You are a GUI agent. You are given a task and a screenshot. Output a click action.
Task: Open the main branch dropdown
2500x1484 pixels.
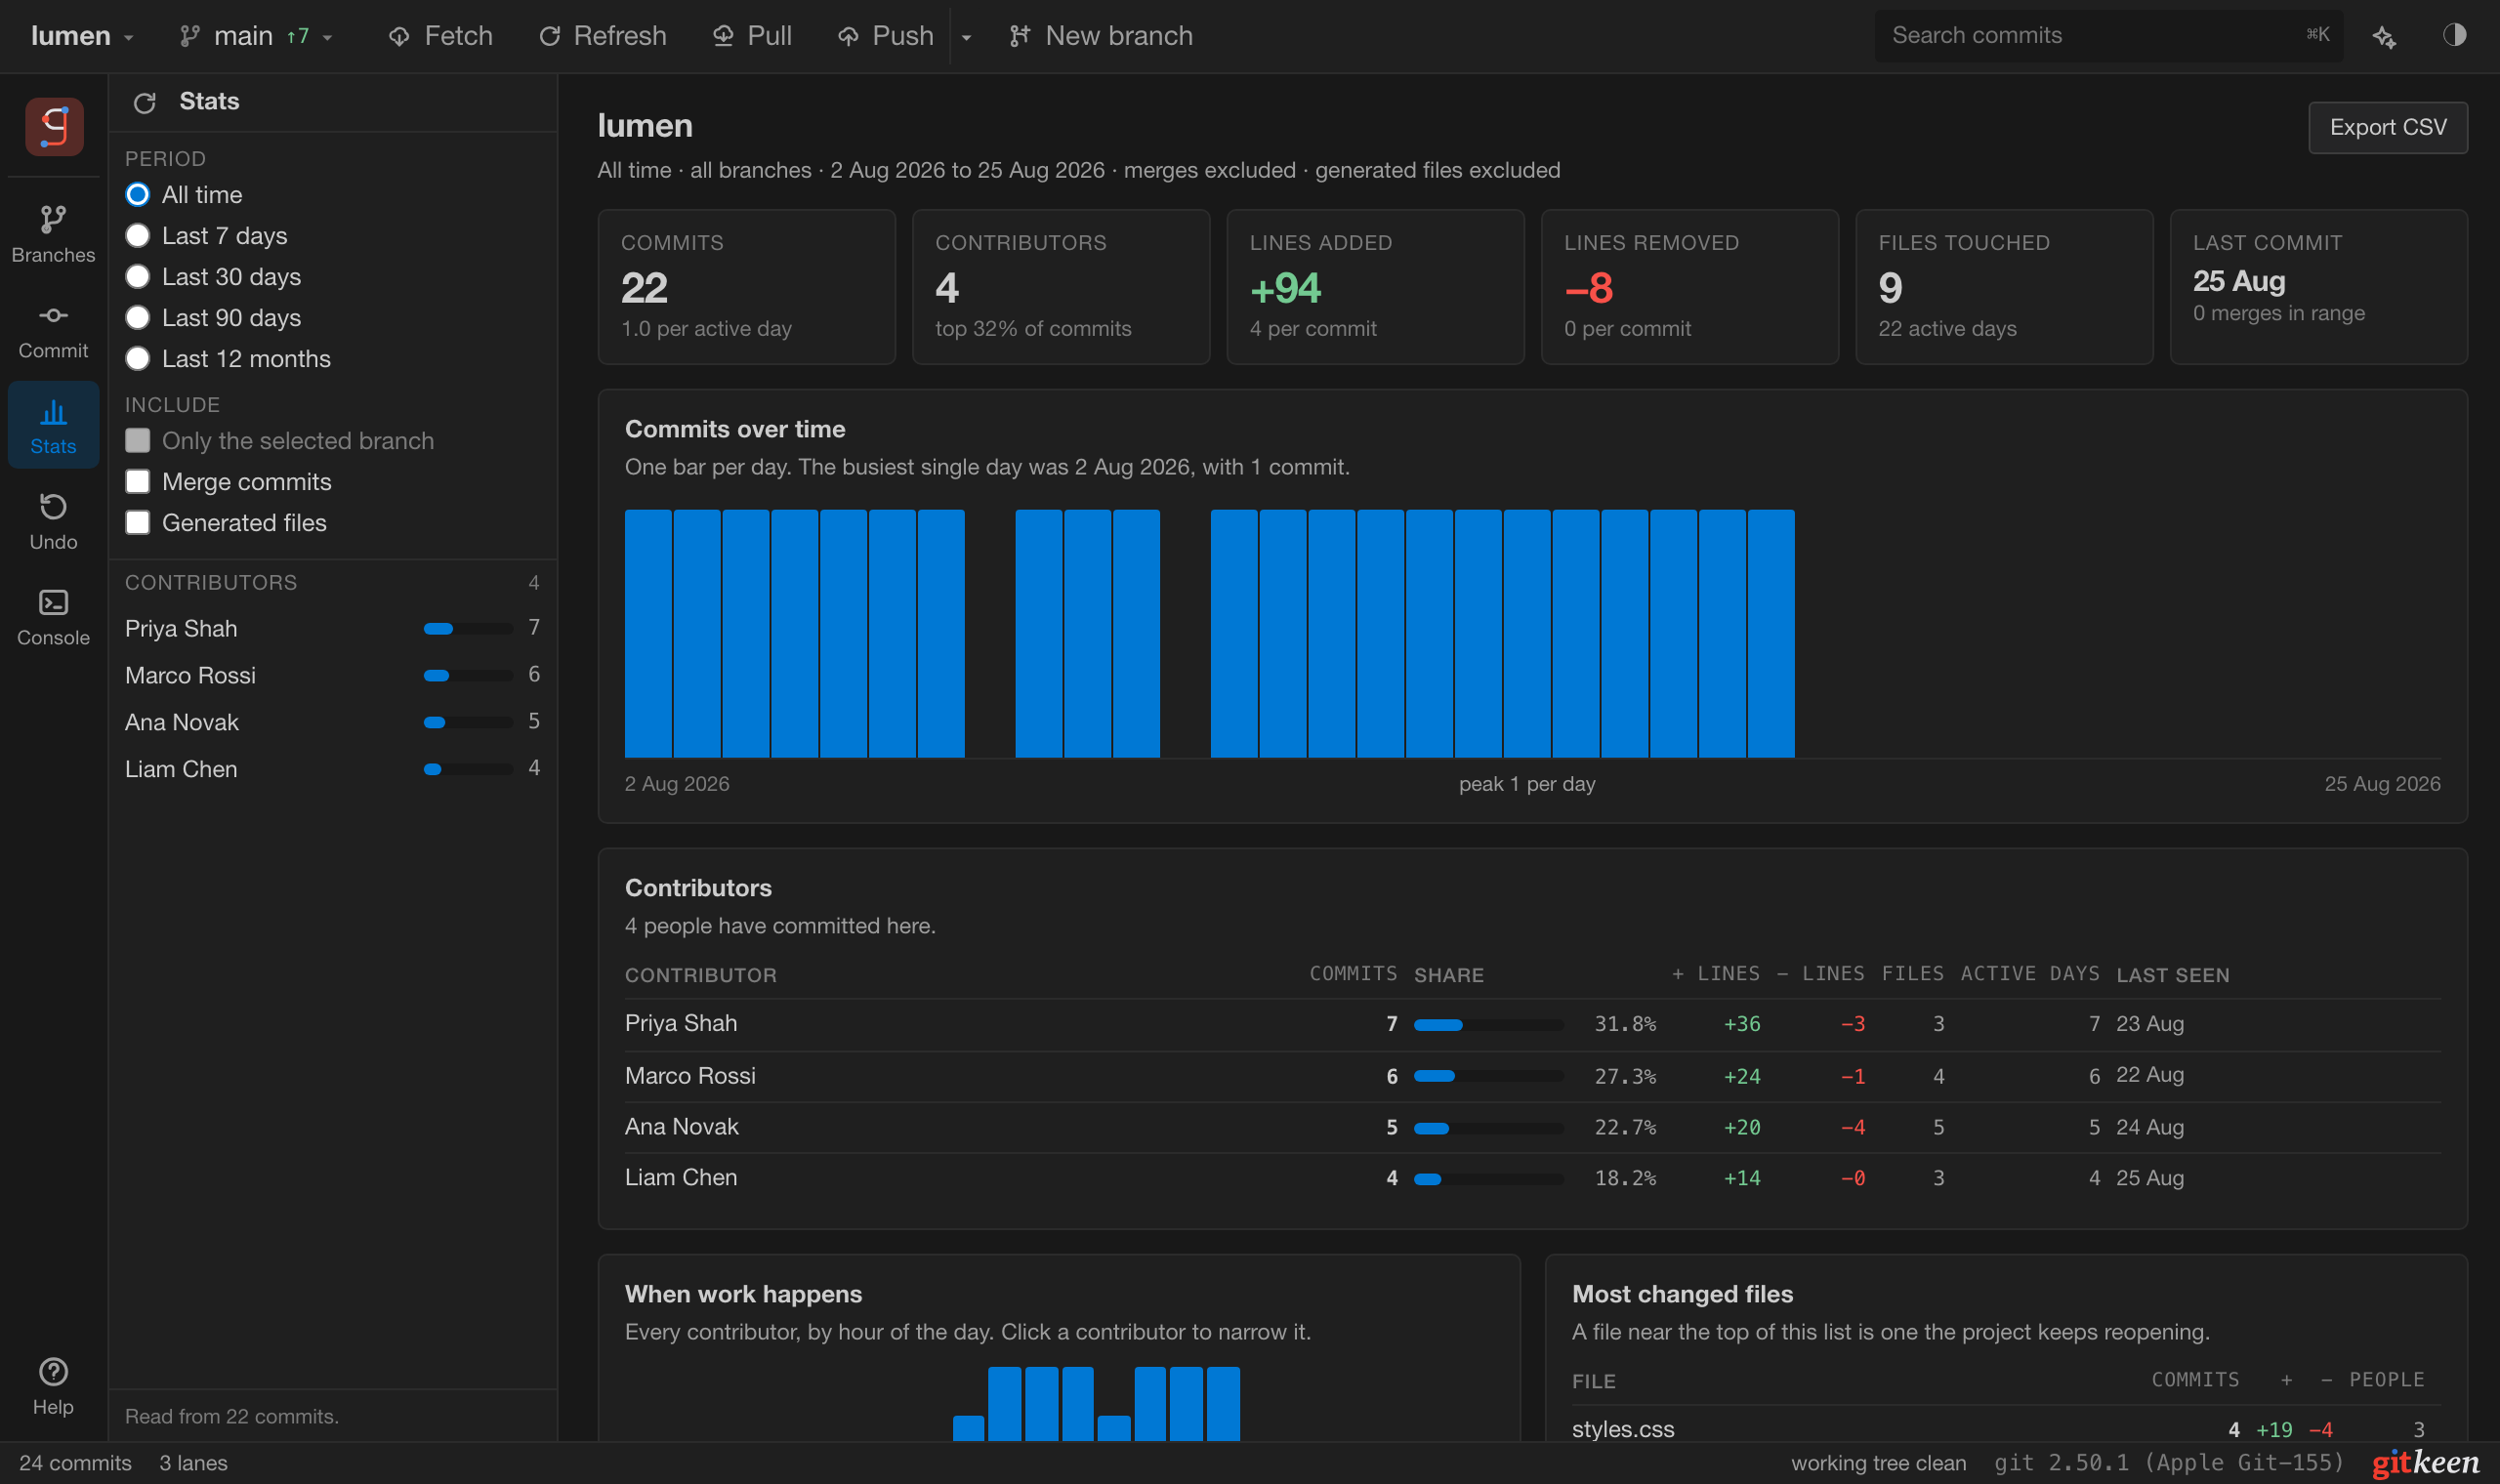pyautogui.click(x=256, y=36)
